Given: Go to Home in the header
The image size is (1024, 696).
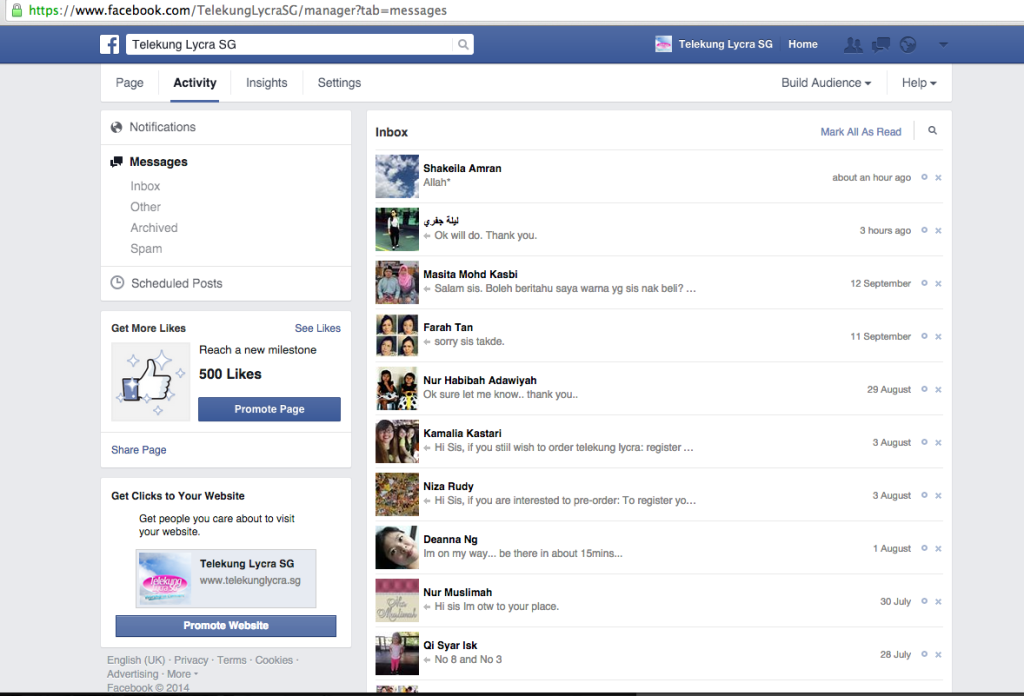Looking at the screenshot, I should pyautogui.click(x=803, y=44).
